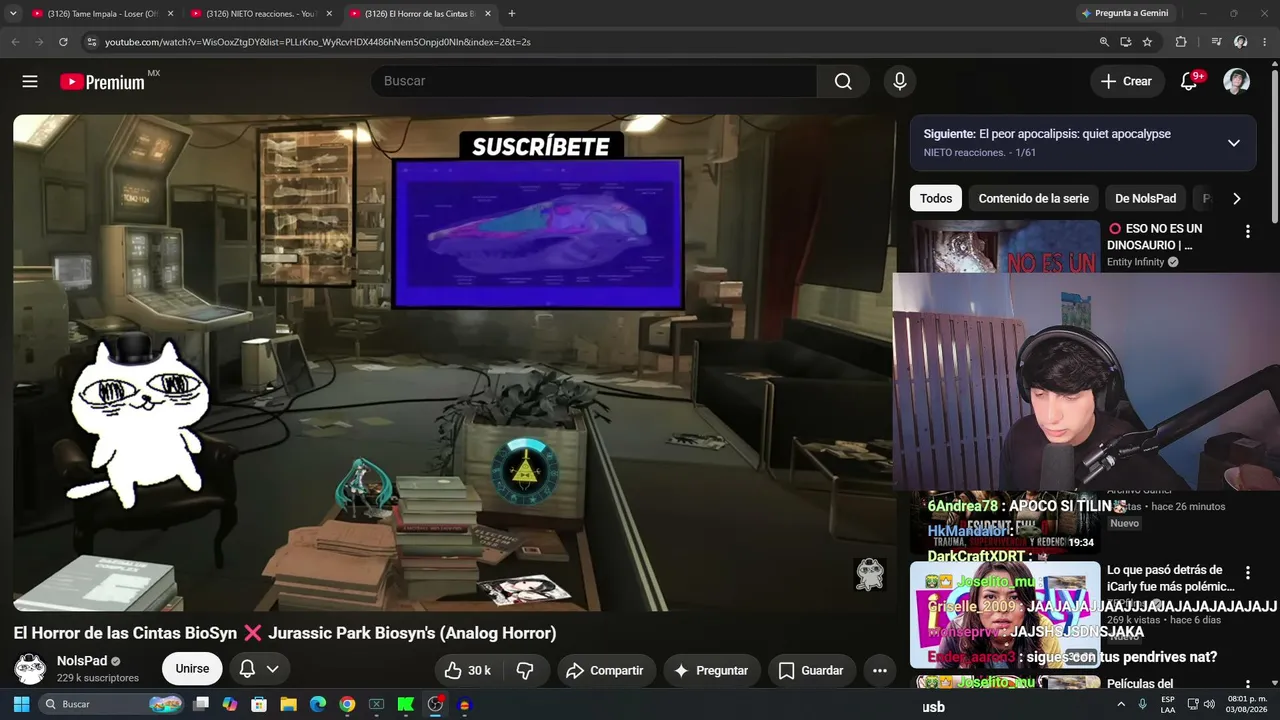Expand the notification bell subscription dropdown
Image resolution: width=1280 pixels, height=720 pixels.
272,669
